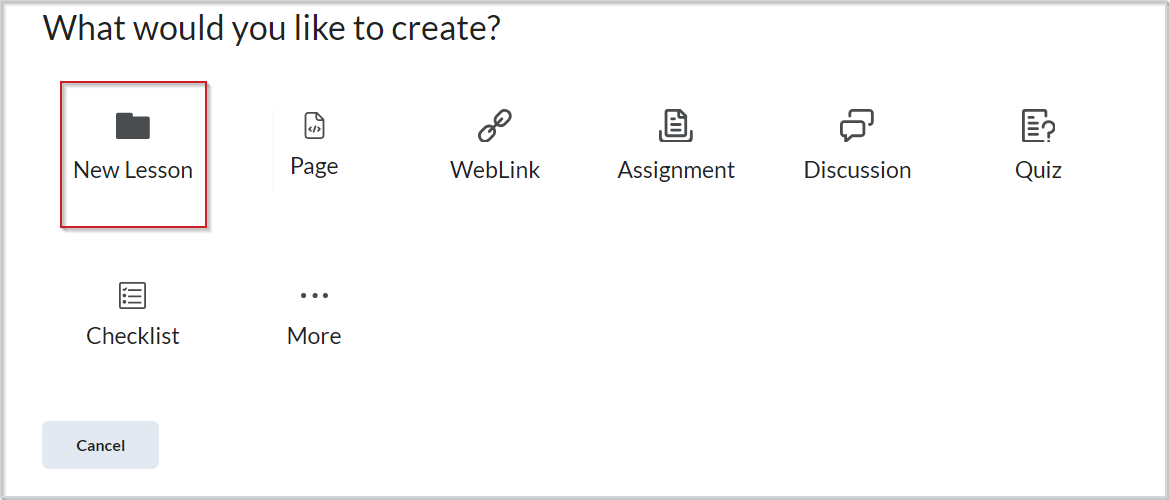Click the Page document icon
Image resolution: width=1170 pixels, height=500 pixels.
pos(314,126)
